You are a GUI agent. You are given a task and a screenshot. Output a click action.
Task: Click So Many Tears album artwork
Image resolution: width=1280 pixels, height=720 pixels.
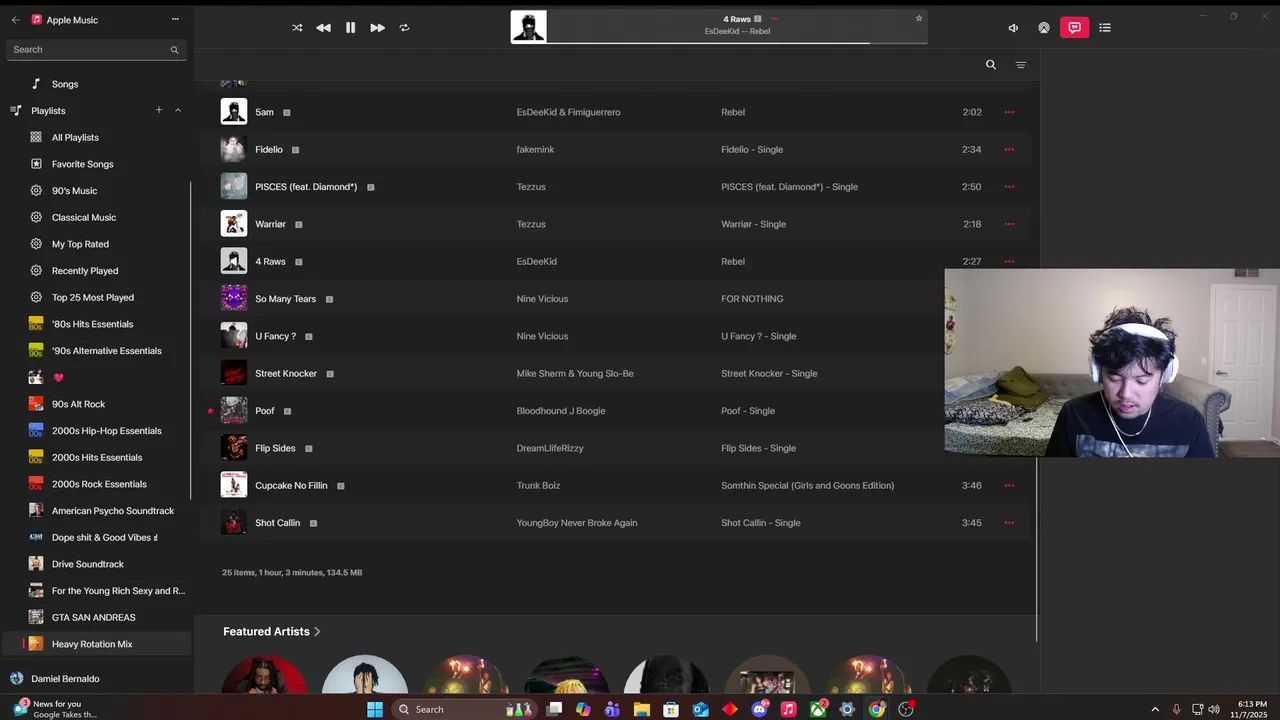(233, 298)
